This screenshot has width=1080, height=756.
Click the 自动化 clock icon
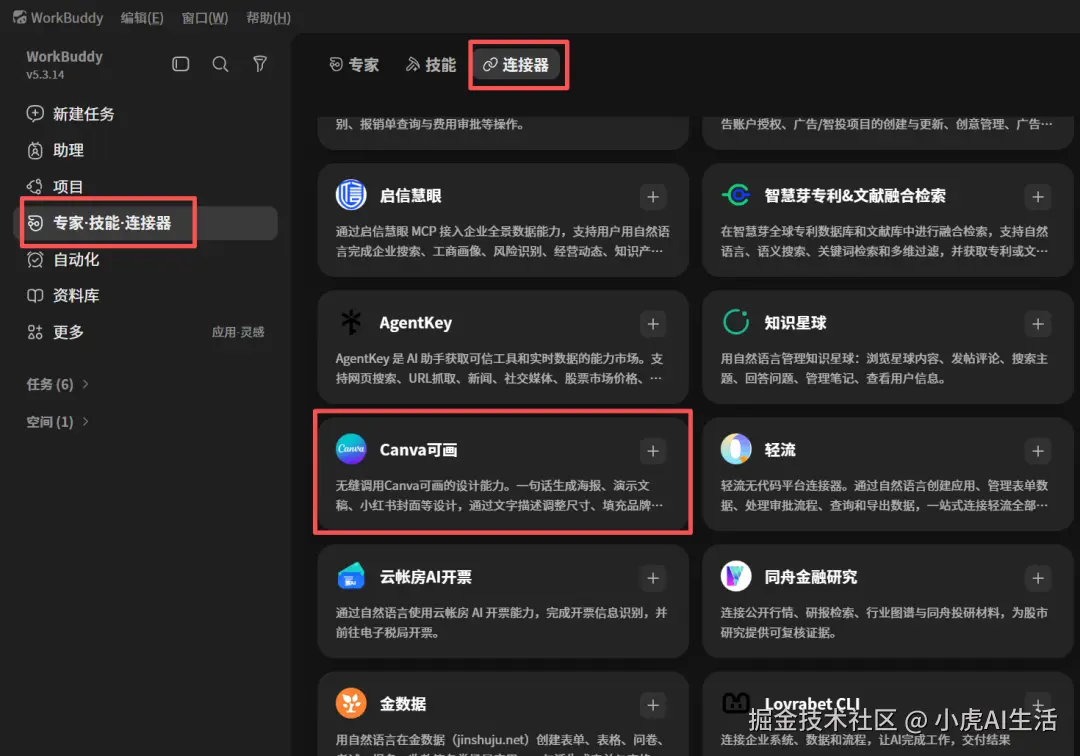pos(35,260)
